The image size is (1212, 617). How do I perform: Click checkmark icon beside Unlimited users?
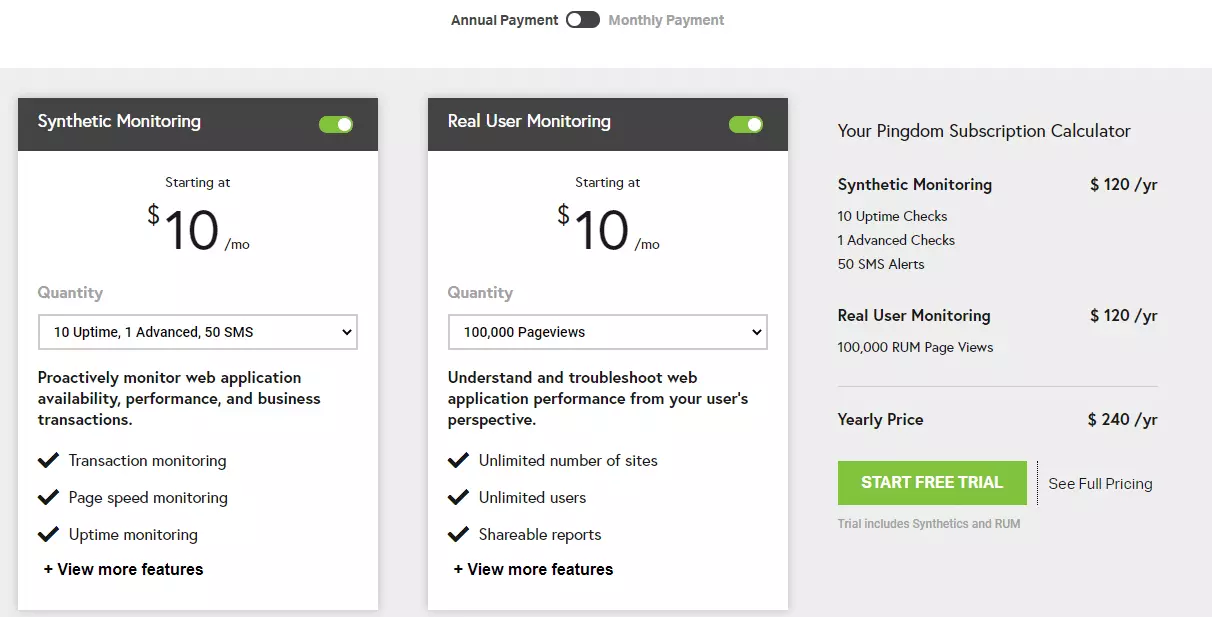[x=458, y=497]
